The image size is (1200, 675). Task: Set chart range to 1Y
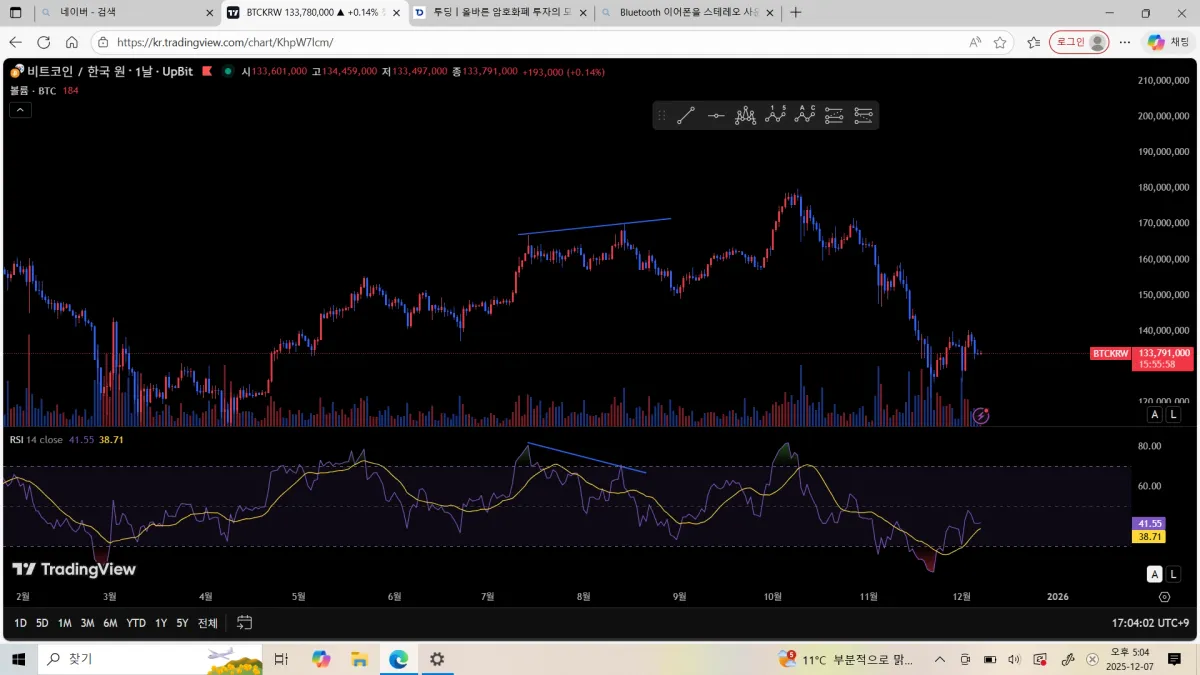[161, 623]
